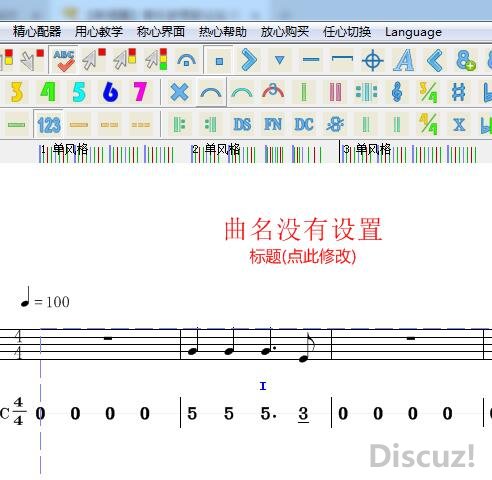Click the FN marker icon
Viewport: 492px width, 480px height.
273,125
